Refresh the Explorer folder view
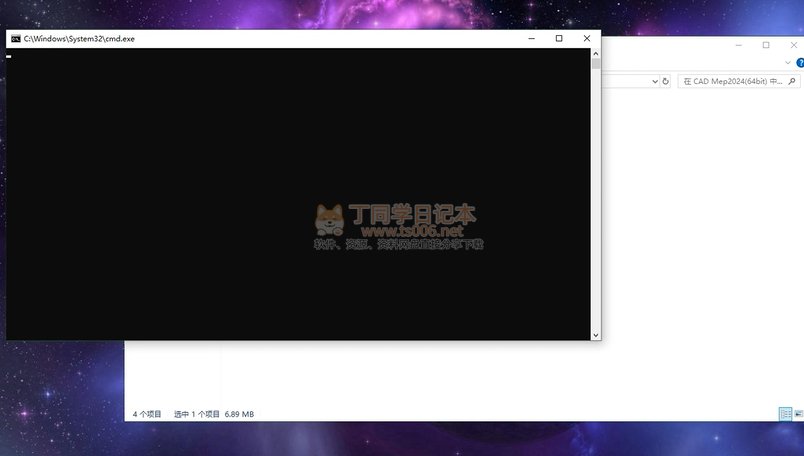The image size is (804, 456). coord(666,82)
